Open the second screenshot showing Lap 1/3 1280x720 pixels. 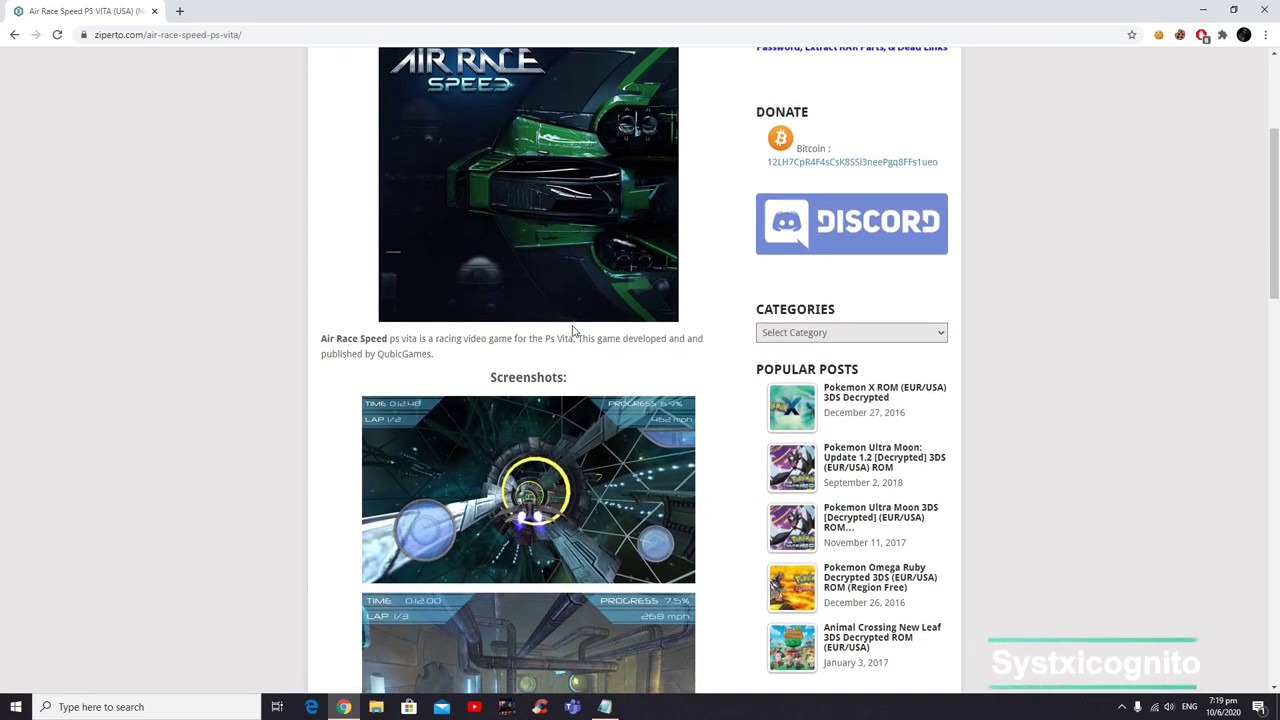coord(528,643)
